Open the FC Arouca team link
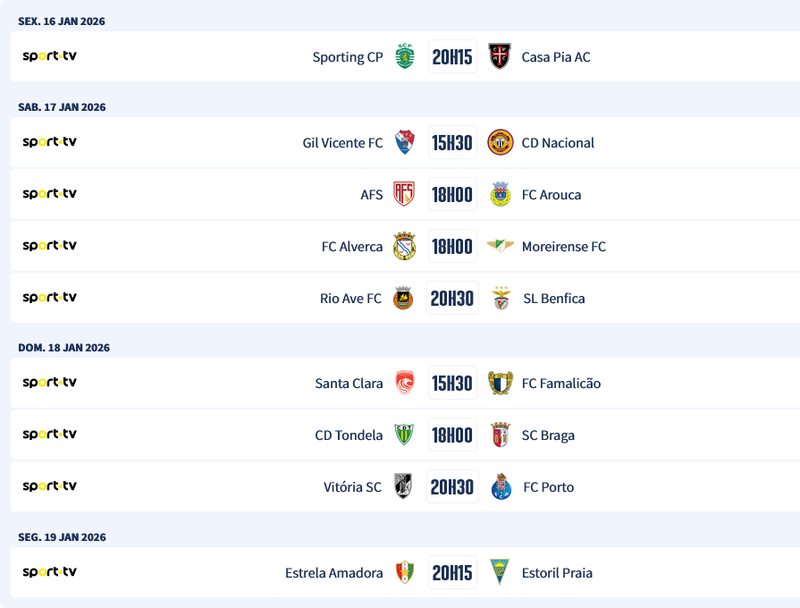The width and height of the screenshot is (800, 608). click(551, 195)
